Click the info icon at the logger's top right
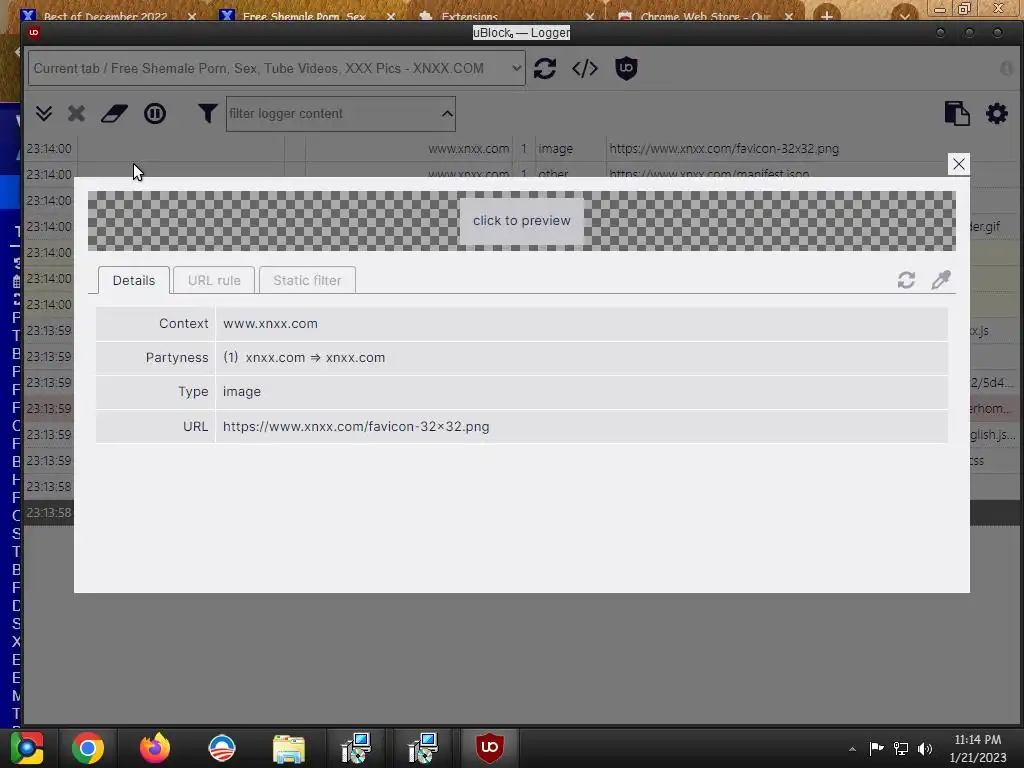Viewport: 1024px width, 768px height. coord(1006,69)
